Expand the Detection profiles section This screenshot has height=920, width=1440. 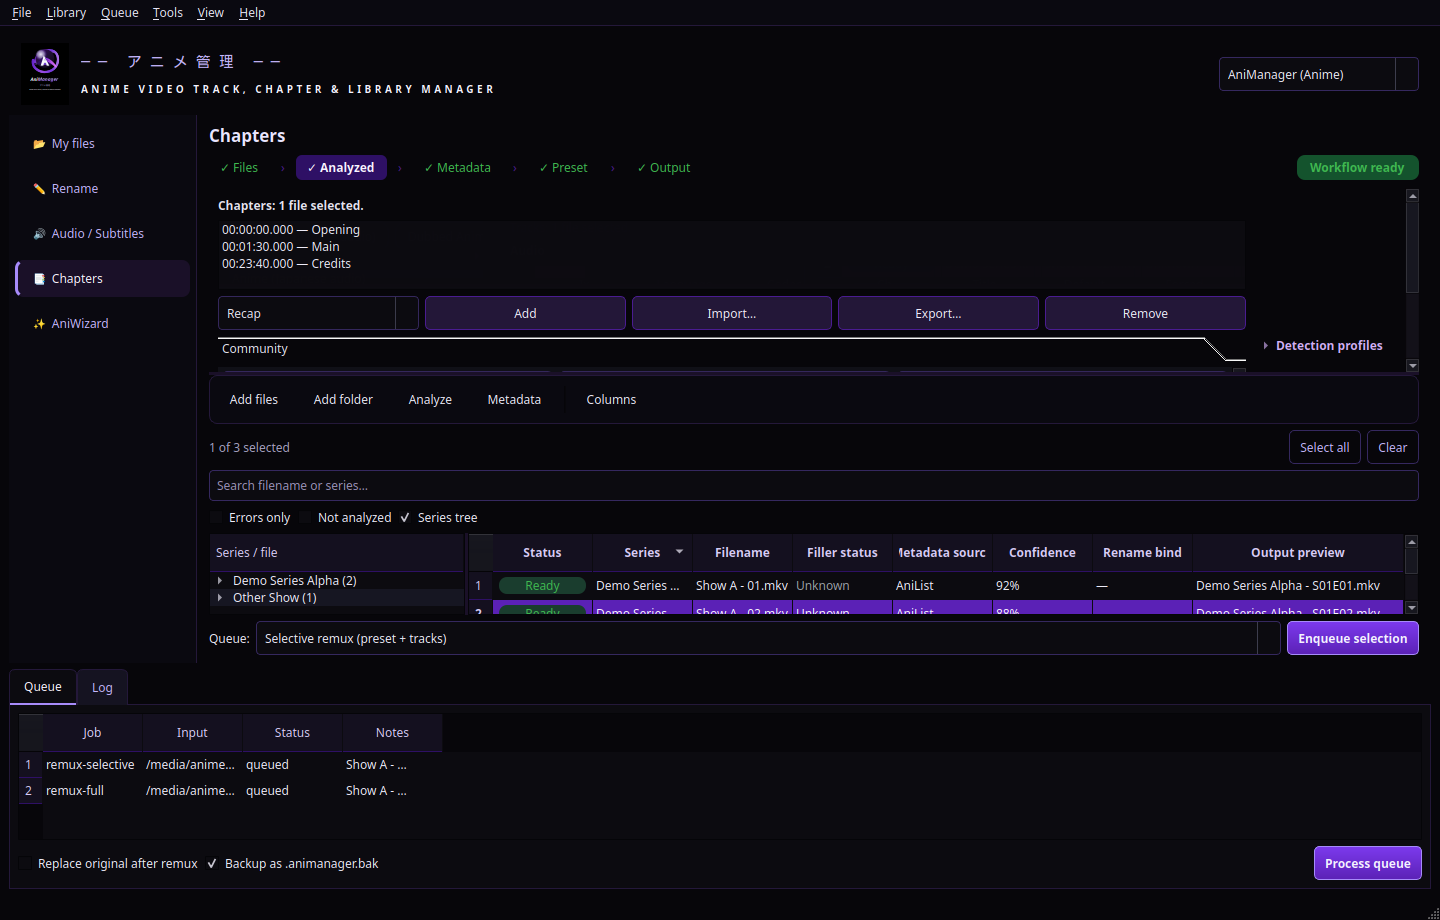(1322, 346)
